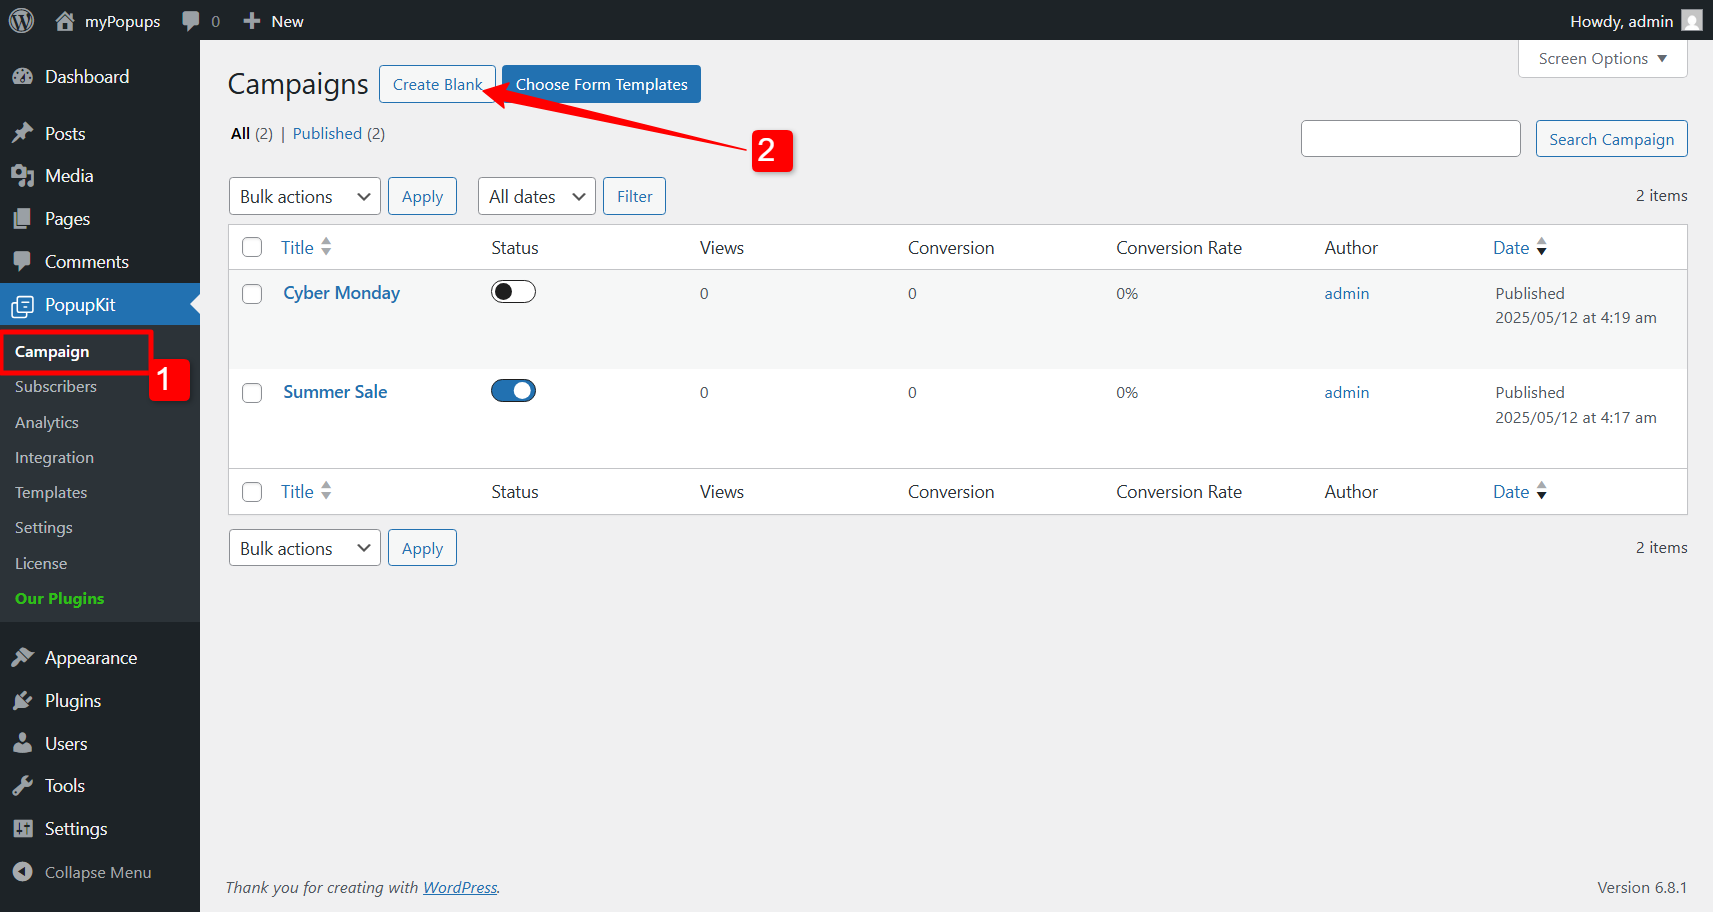The image size is (1713, 912).
Task: Click the top Apply button
Action: (422, 196)
